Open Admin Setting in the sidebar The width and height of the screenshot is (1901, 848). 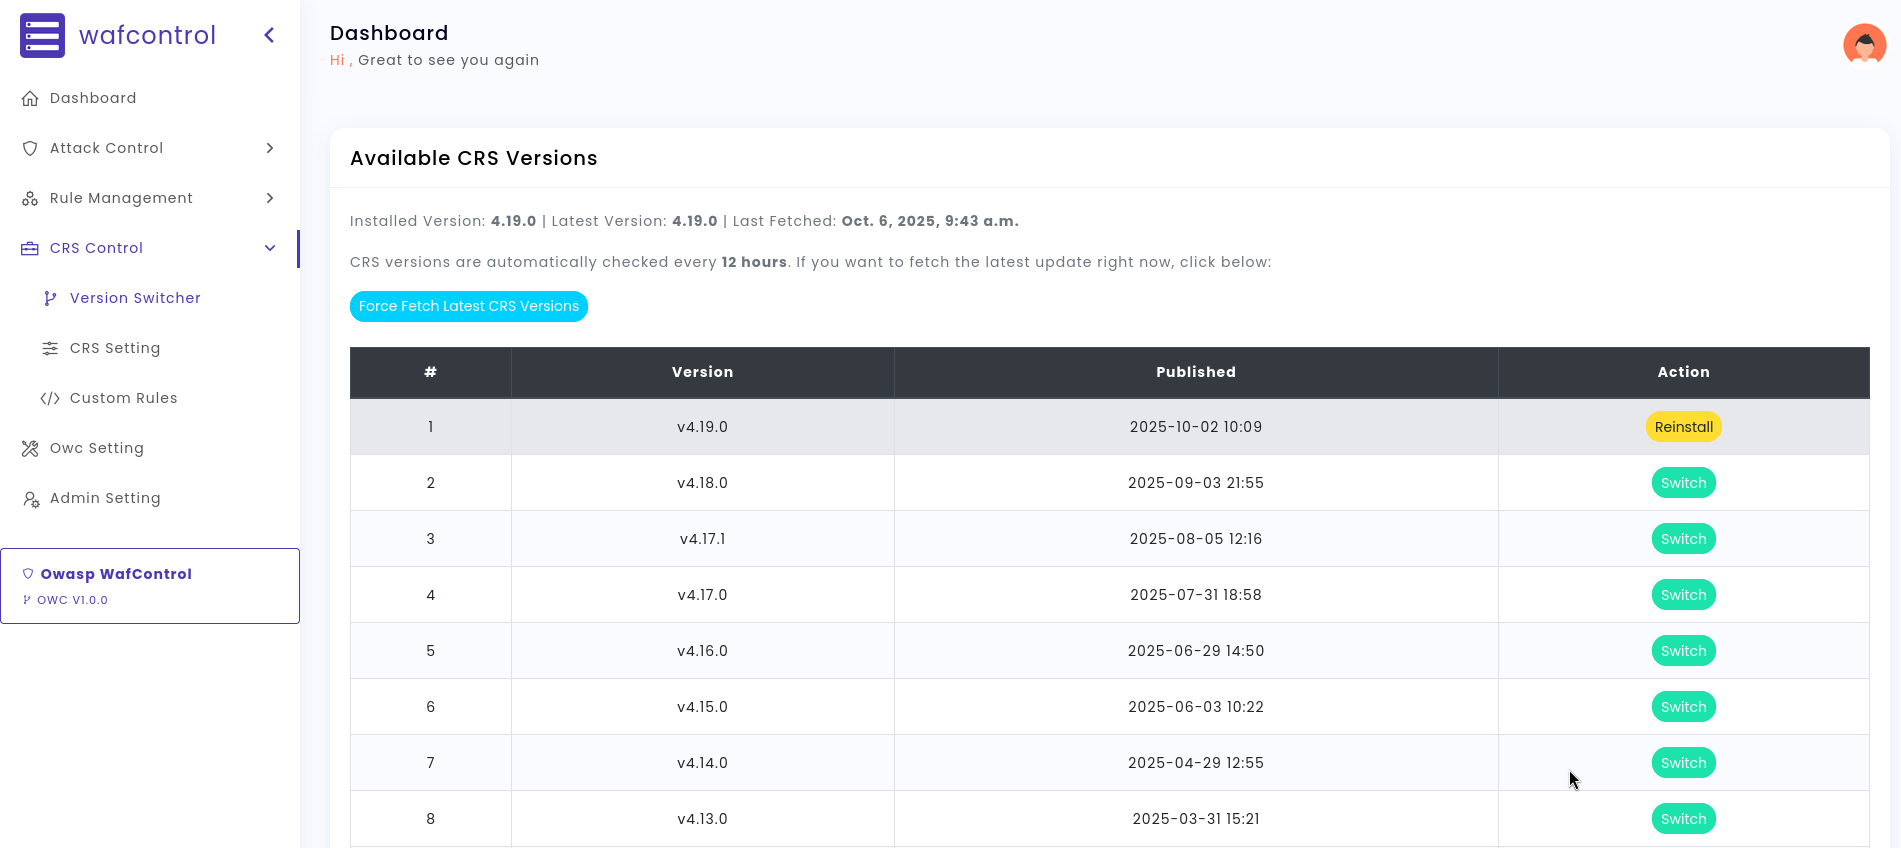(x=105, y=498)
